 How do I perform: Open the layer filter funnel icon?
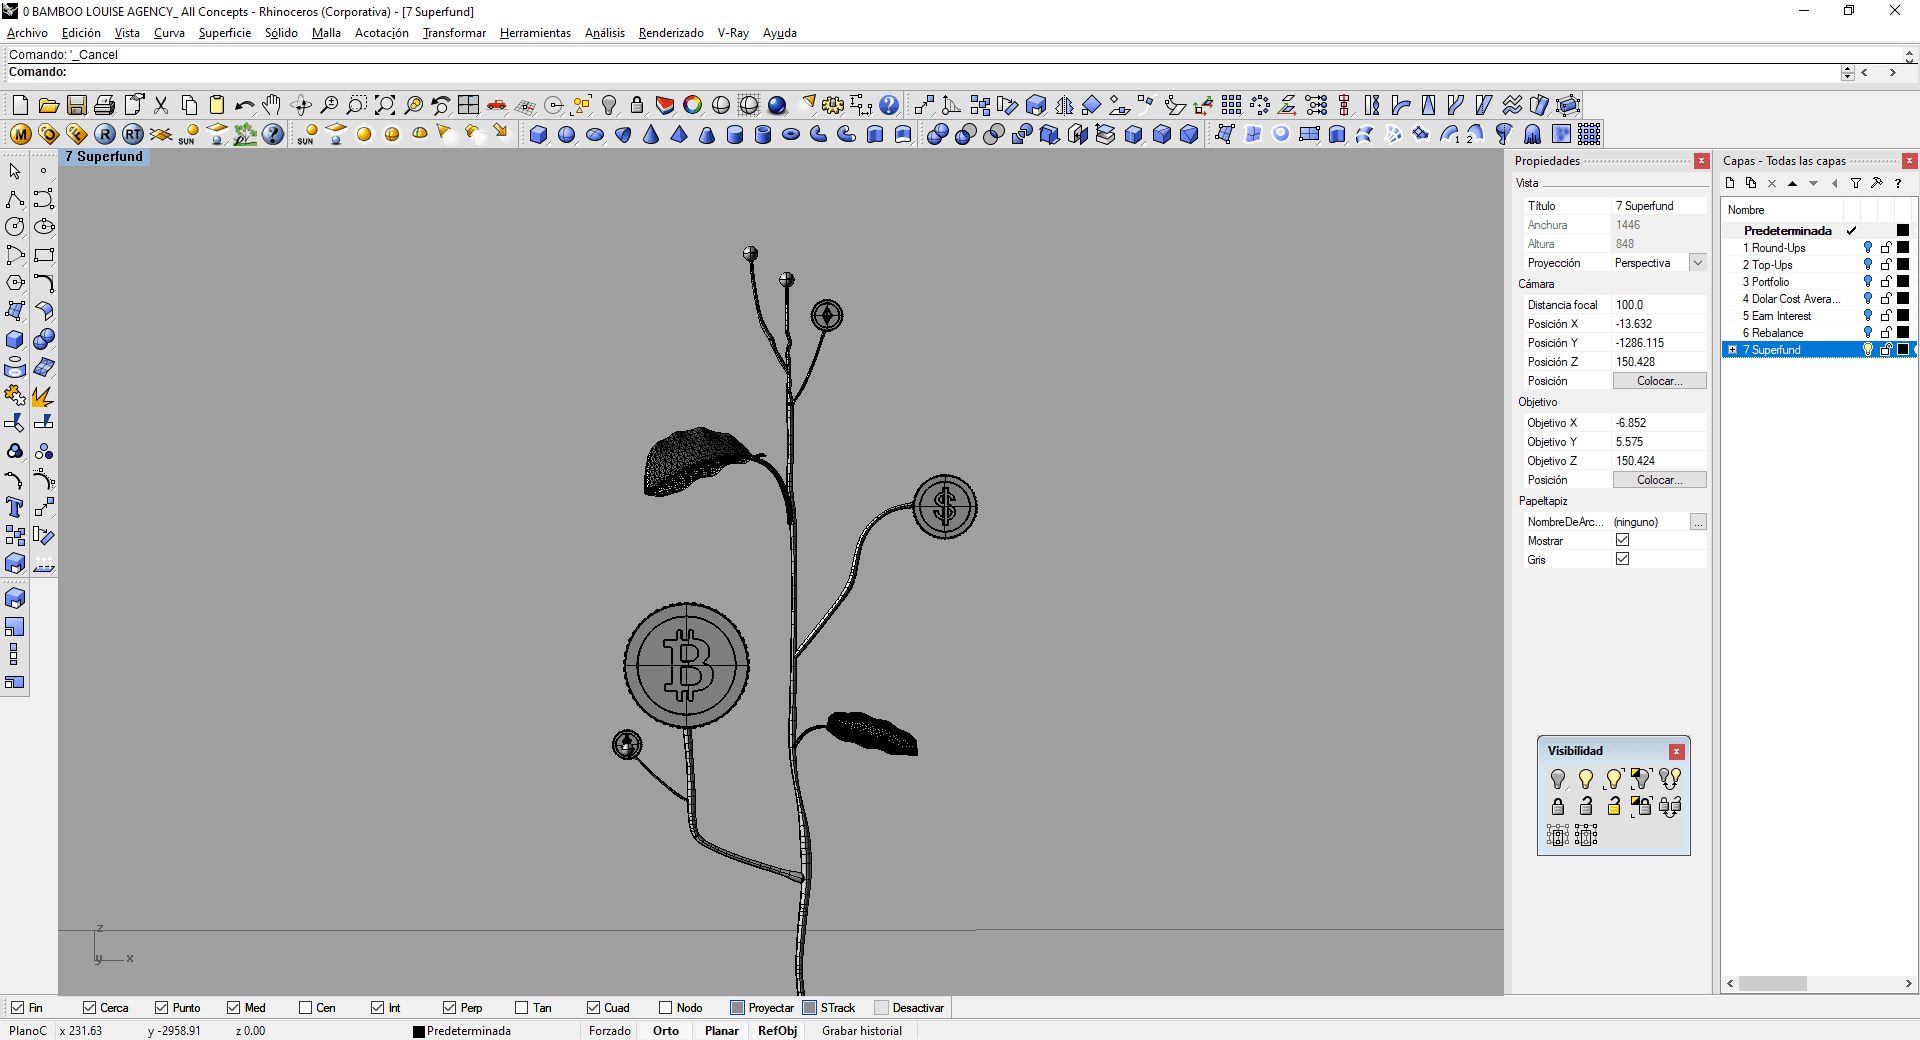point(1855,183)
